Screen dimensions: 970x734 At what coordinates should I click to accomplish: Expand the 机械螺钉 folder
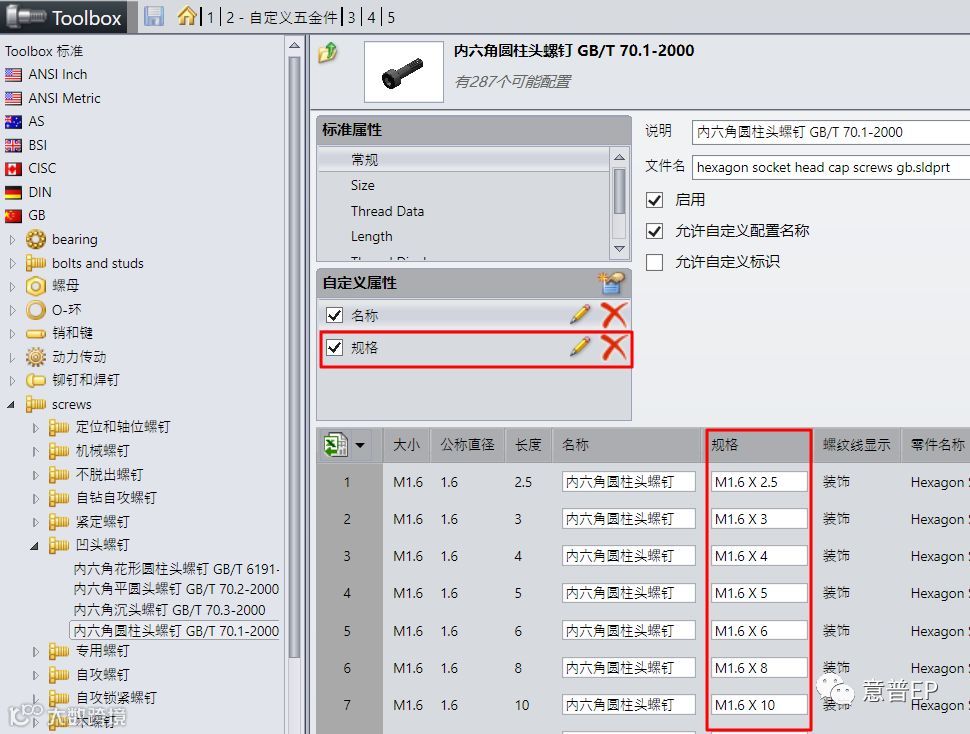(x=35, y=451)
